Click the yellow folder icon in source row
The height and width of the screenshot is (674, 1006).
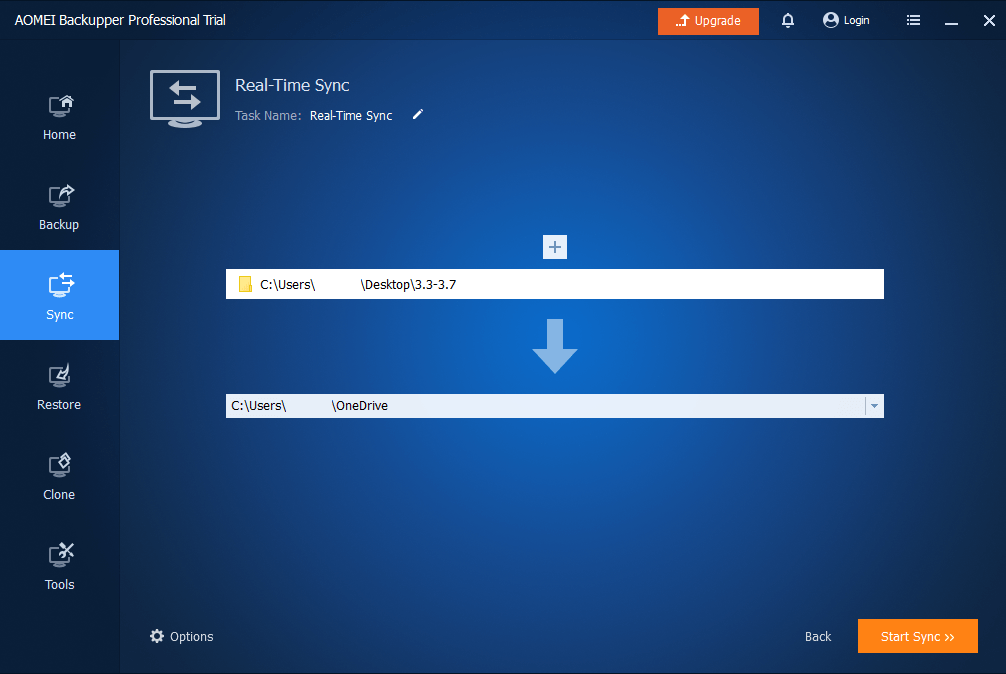245,284
